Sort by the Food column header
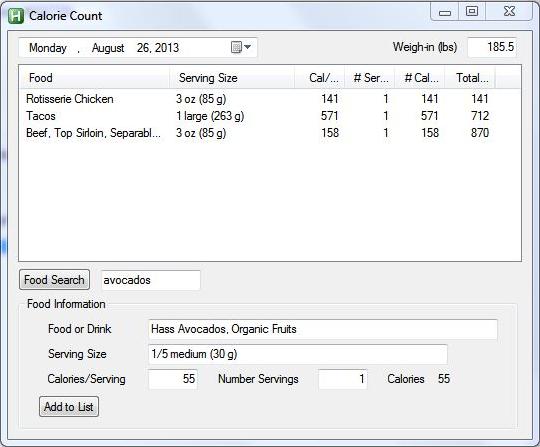Screen dimensions: 540x447 (94, 78)
